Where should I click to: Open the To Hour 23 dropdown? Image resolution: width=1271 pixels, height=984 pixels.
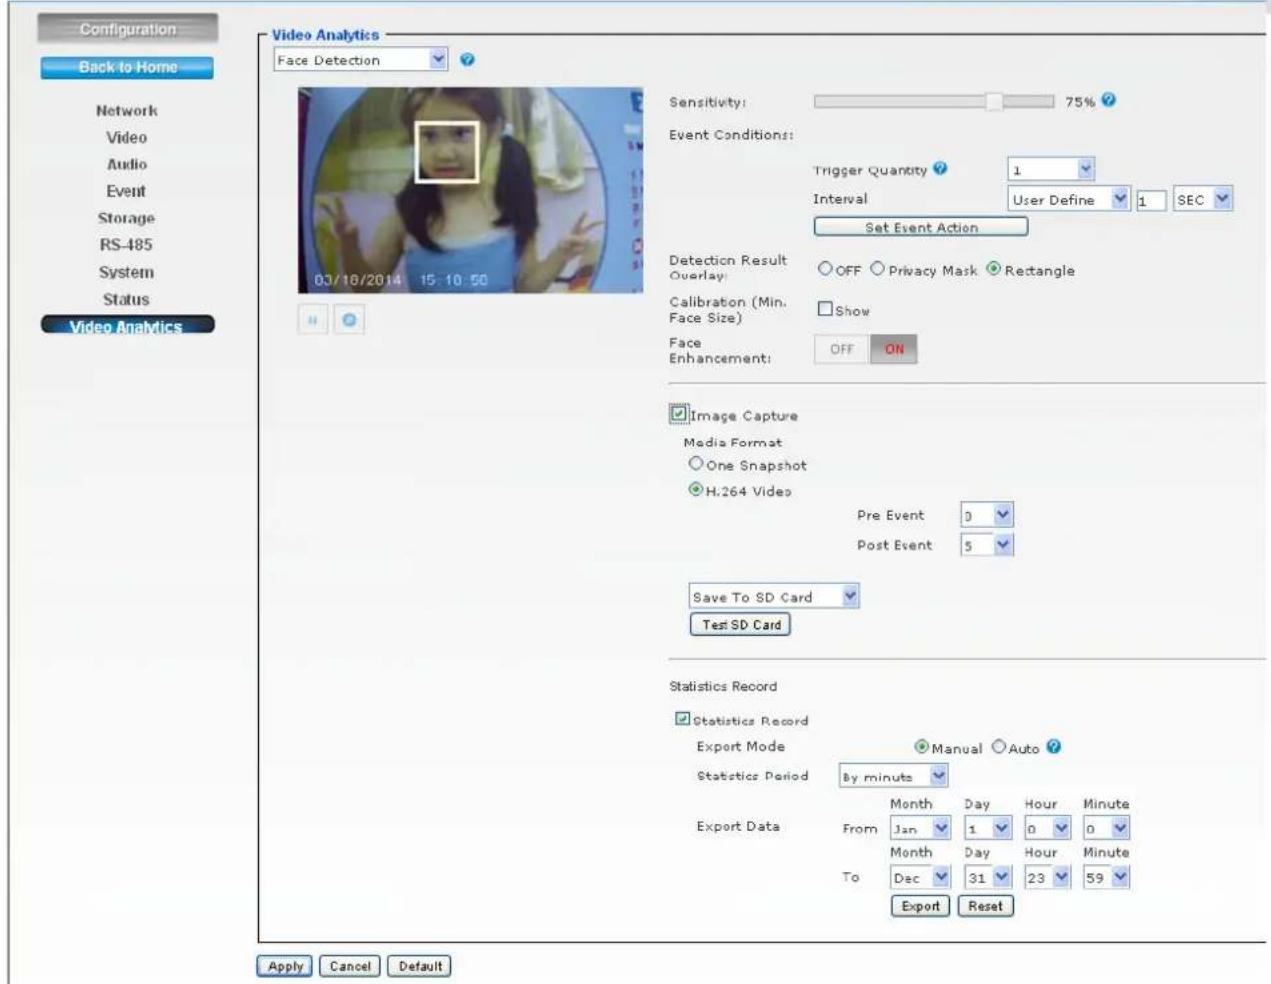pyautogui.click(x=1047, y=877)
